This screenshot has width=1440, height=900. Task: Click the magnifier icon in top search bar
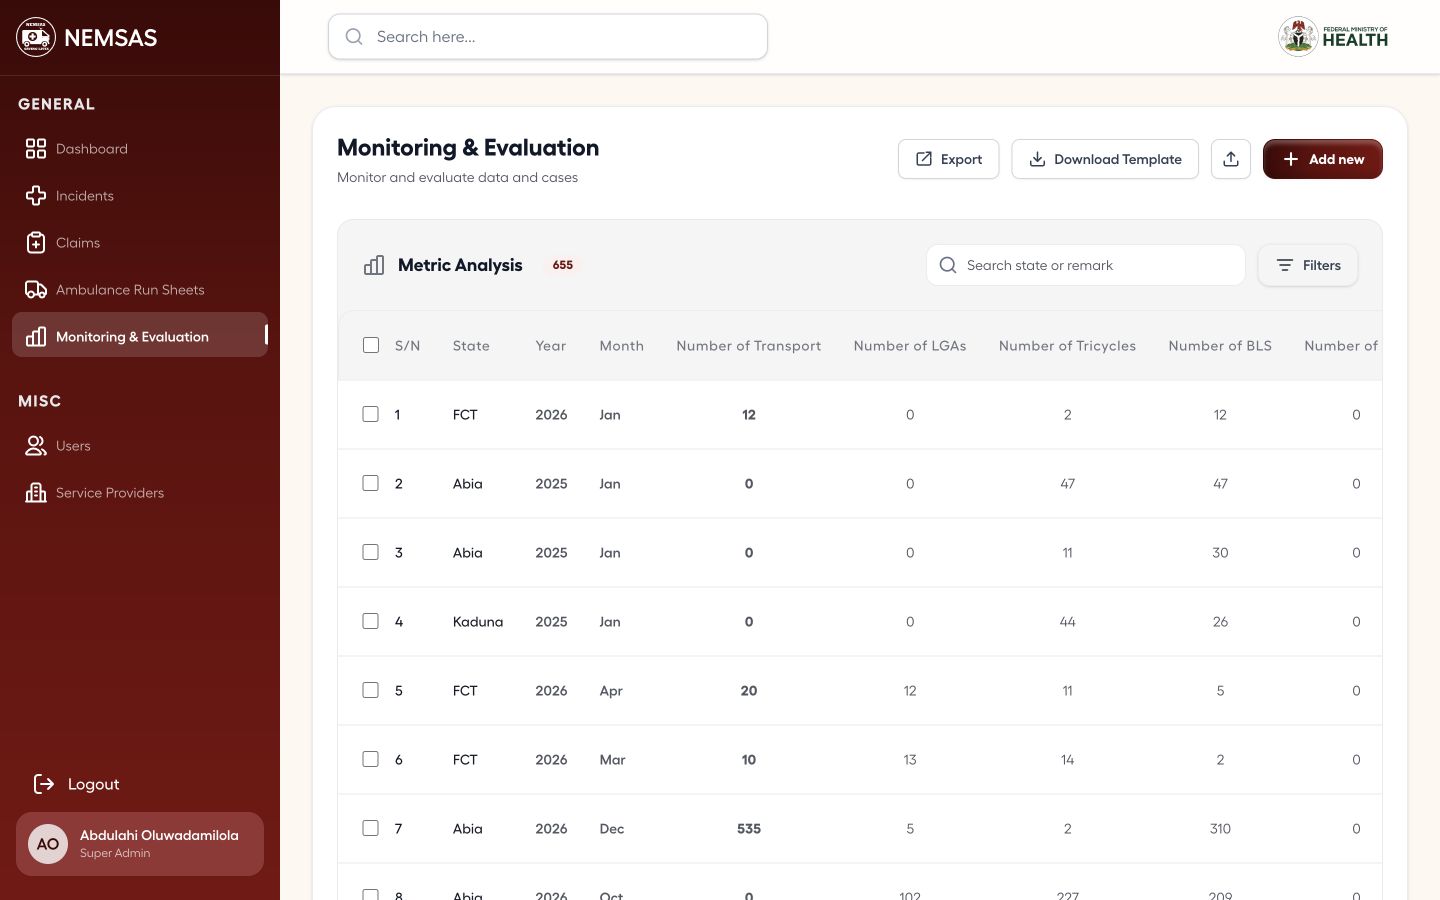coord(354,37)
